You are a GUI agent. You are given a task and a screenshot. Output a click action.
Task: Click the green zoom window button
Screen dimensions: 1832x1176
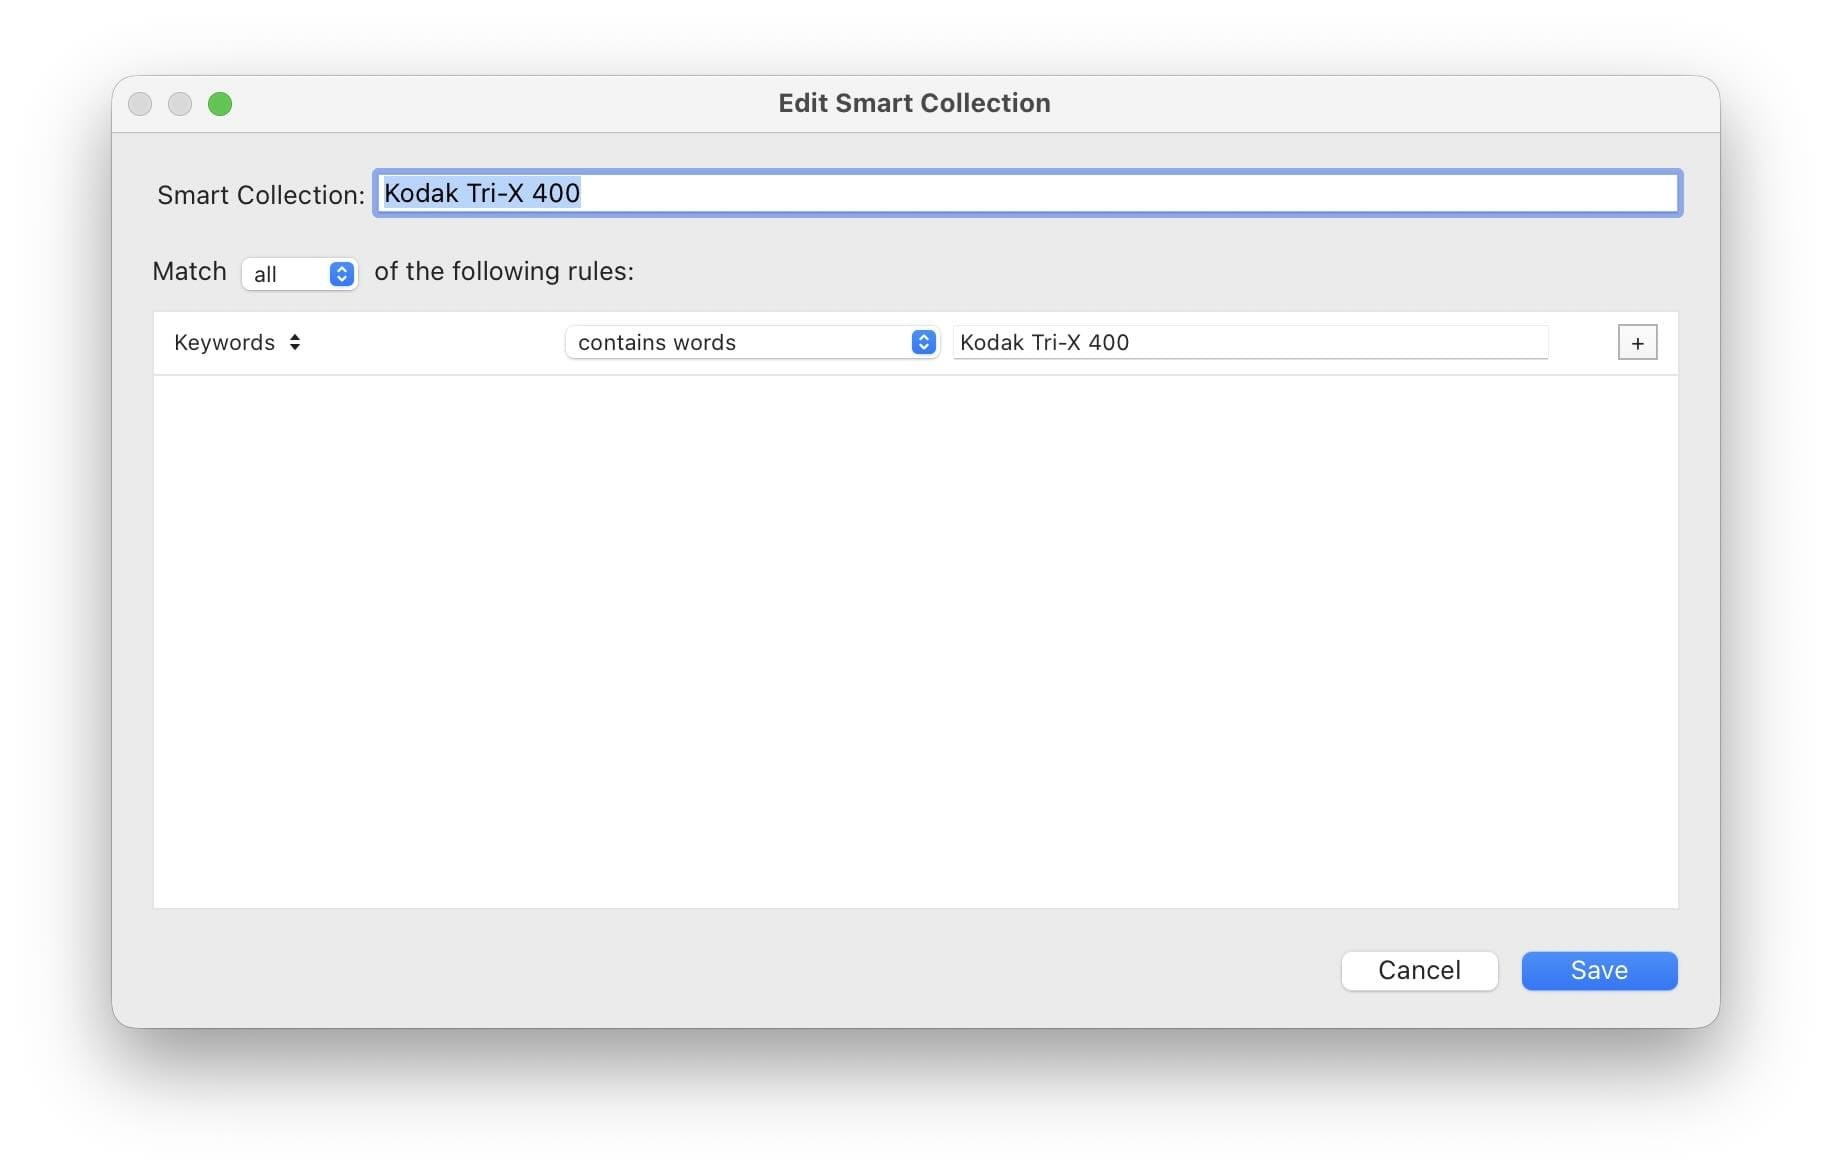click(x=220, y=104)
